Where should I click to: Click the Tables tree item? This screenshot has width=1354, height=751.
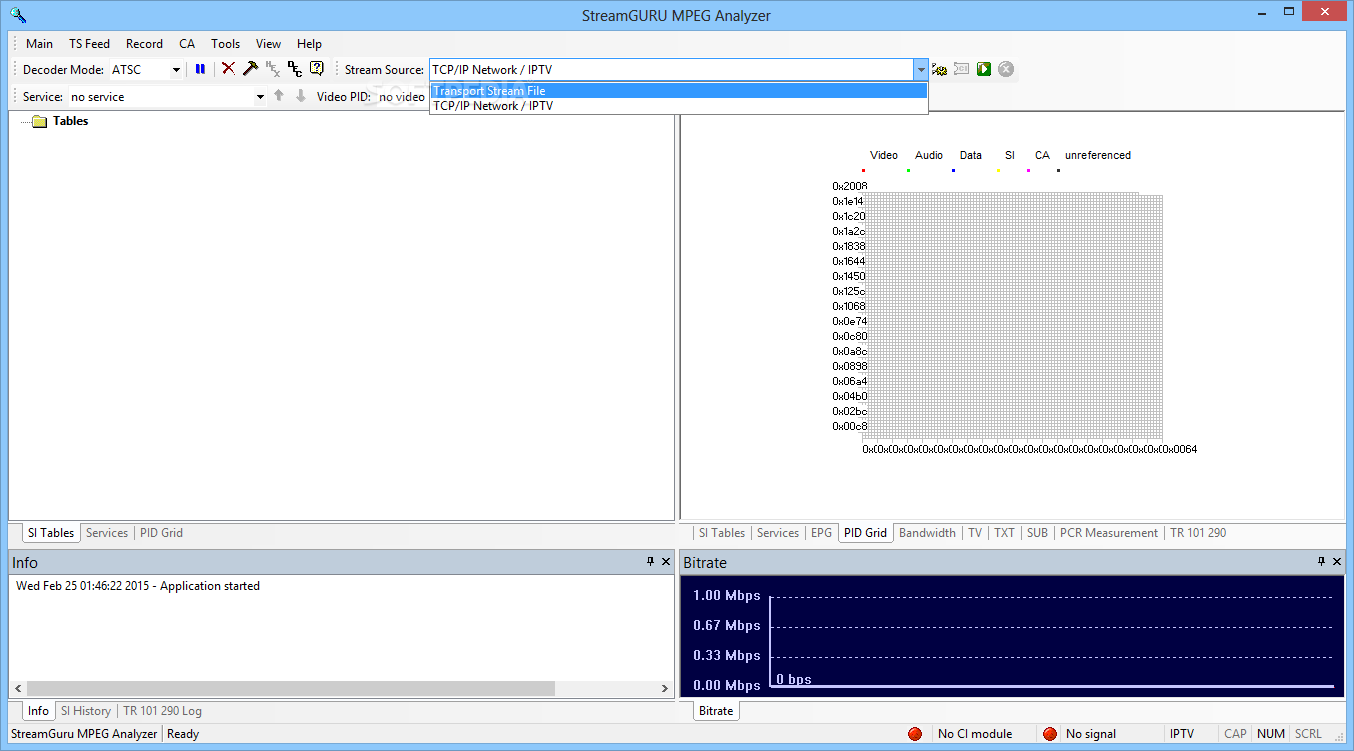click(71, 121)
